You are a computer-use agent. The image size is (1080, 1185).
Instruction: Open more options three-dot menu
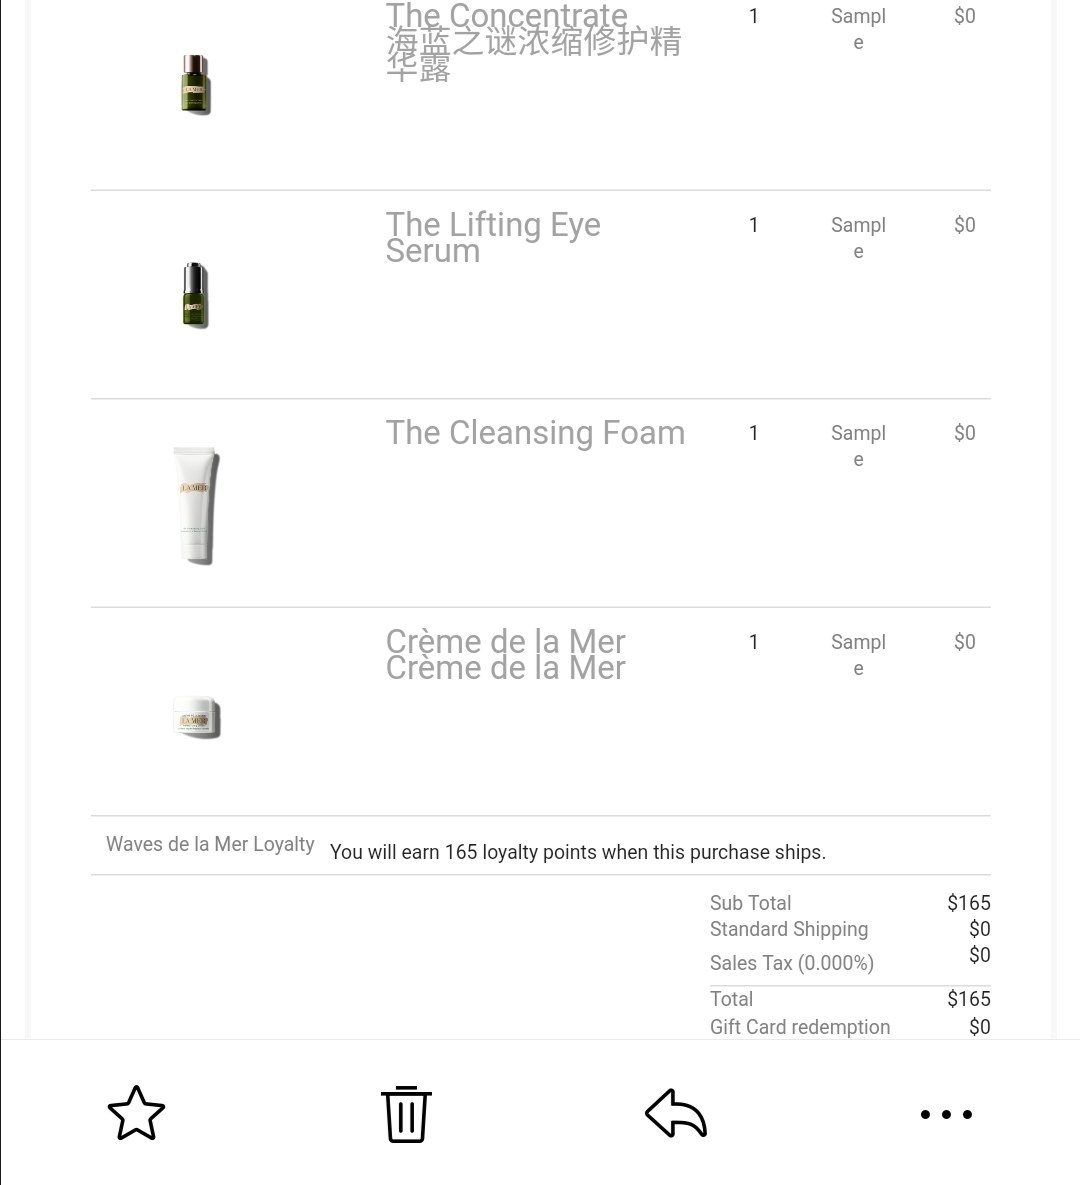coord(945,1114)
